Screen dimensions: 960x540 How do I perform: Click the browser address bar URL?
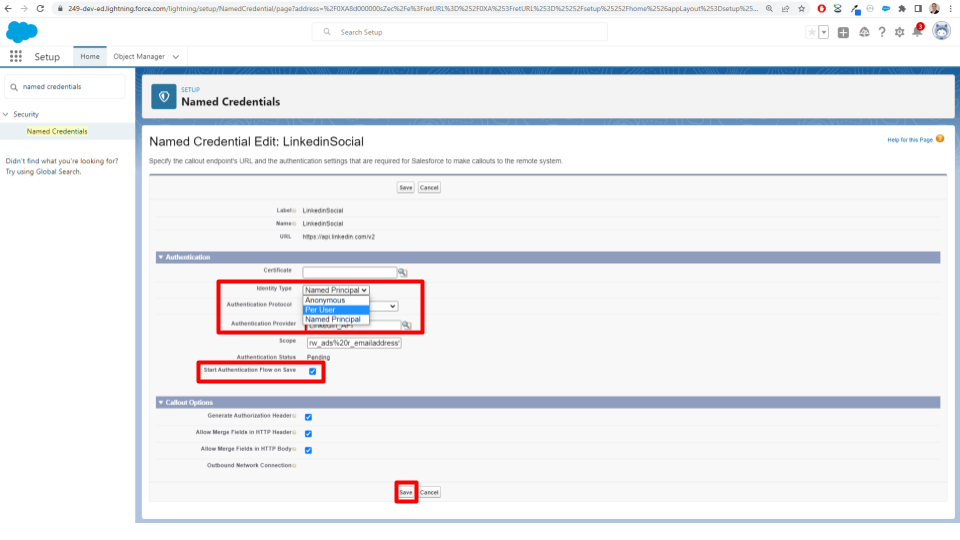(413, 9)
